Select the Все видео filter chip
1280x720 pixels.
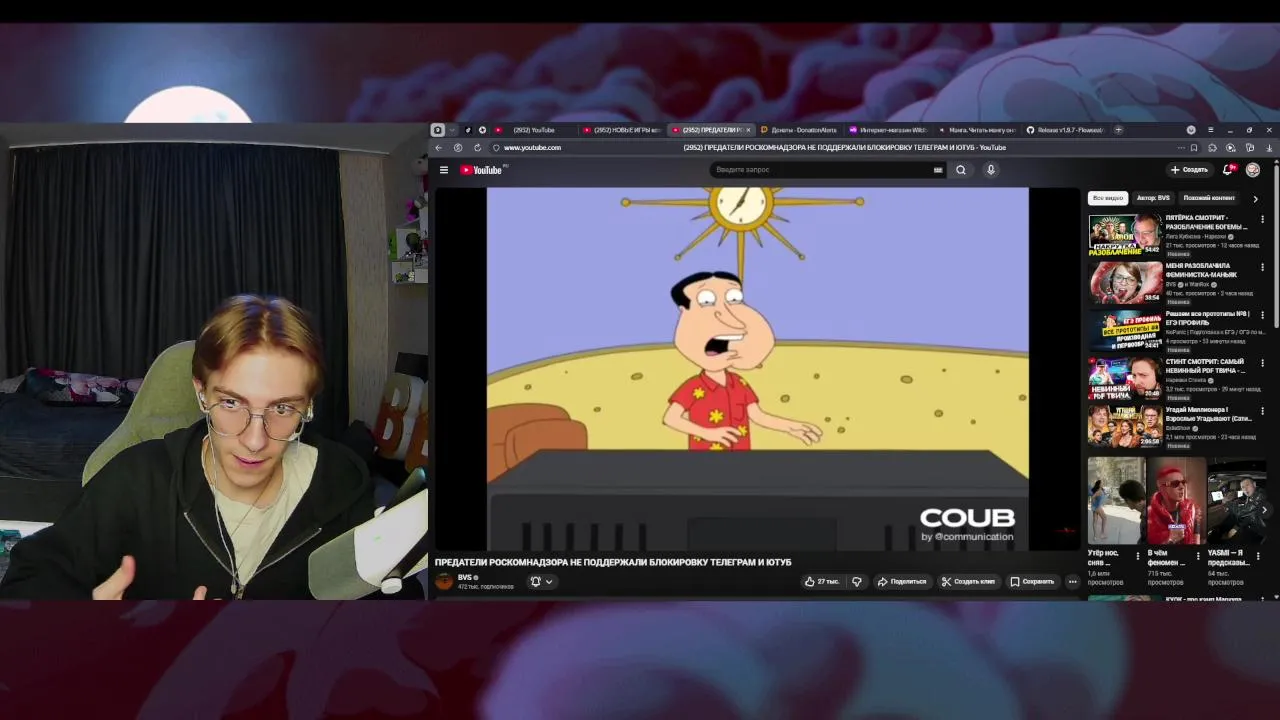pyautogui.click(x=1108, y=198)
